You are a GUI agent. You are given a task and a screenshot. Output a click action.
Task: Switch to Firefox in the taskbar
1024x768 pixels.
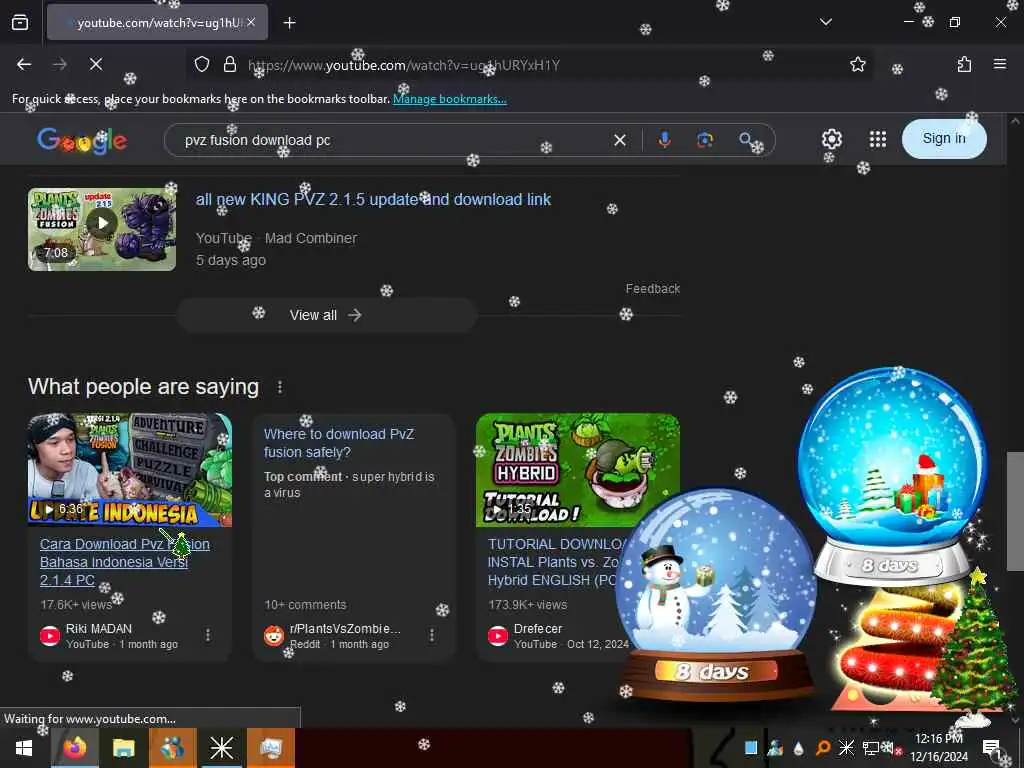click(74, 748)
